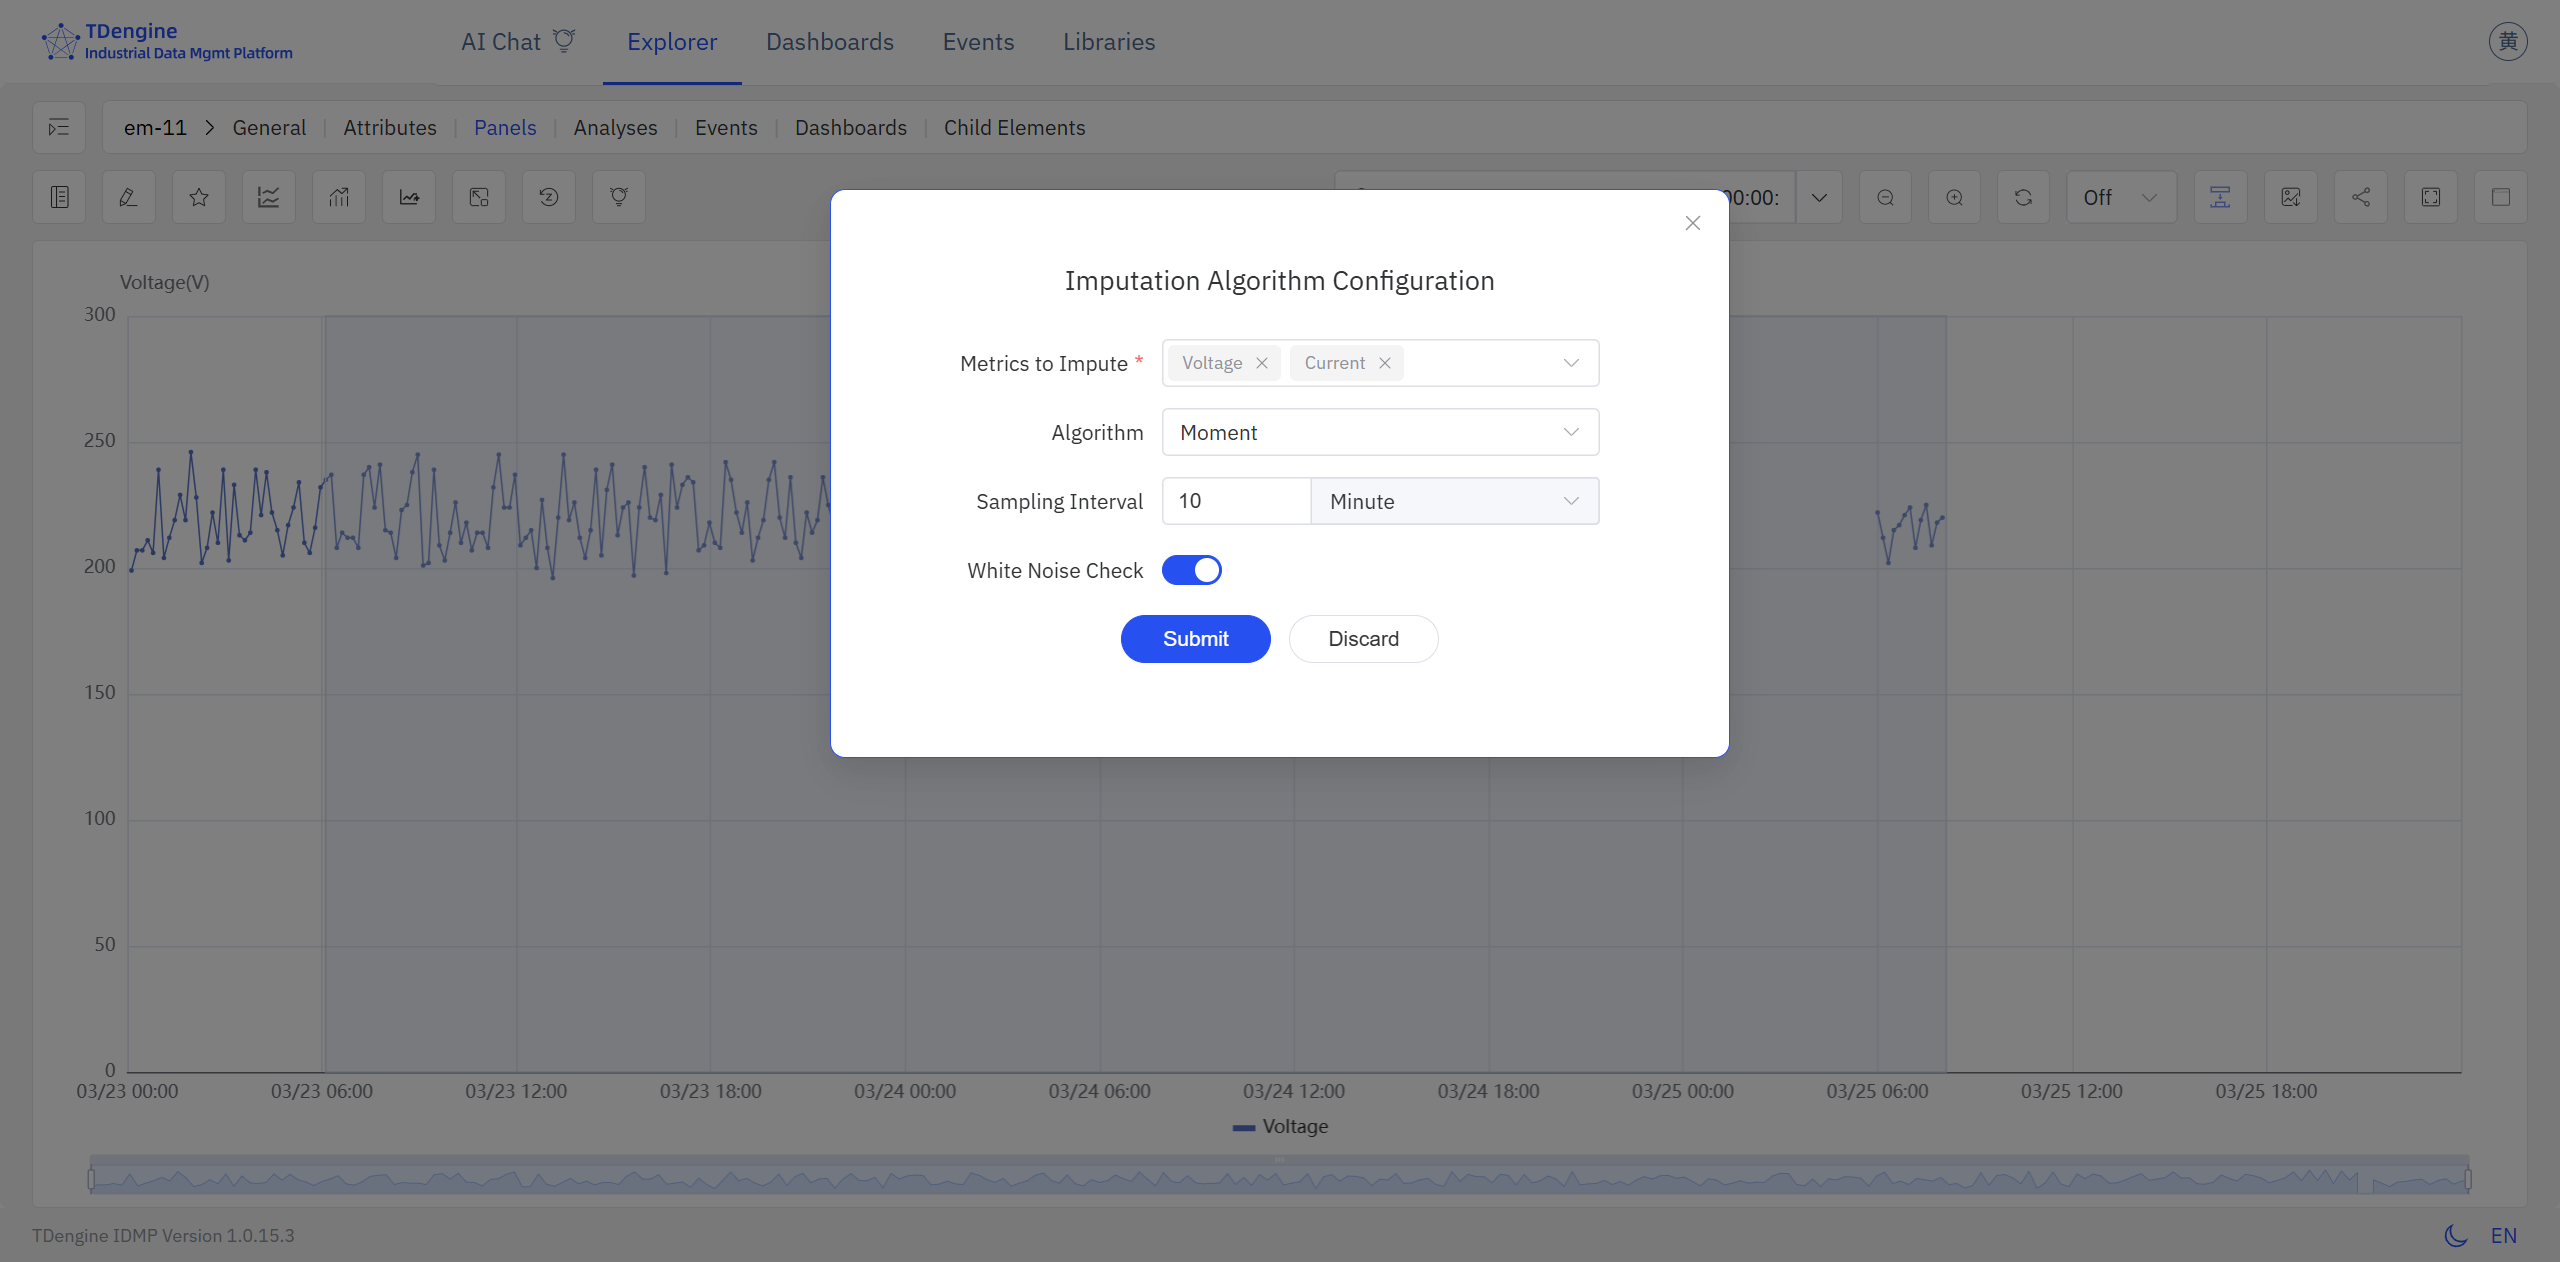Open the Algorithm dropdown showing Moment
2560x1262 pixels.
(x=1379, y=432)
